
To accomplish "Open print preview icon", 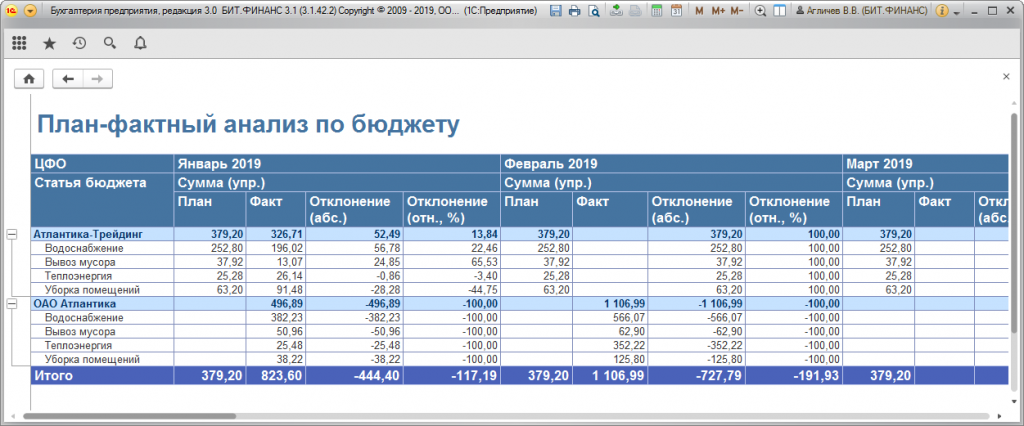I will (x=593, y=11).
